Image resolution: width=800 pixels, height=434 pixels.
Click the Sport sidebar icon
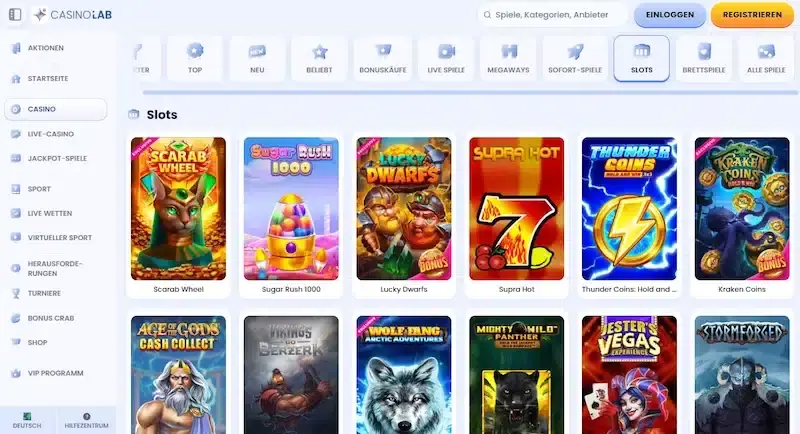pyautogui.click(x=16, y=189)
